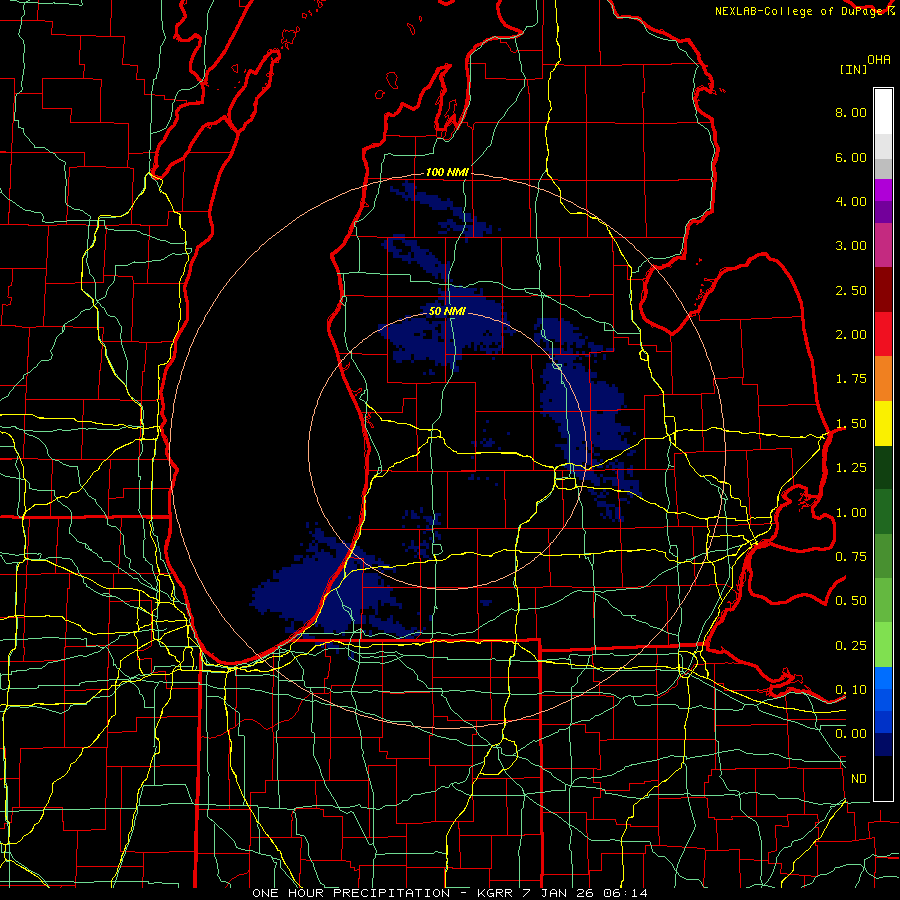Click the 0.75 legend value
The width and height of the screenshot is (900, 900).
(851, 557)
